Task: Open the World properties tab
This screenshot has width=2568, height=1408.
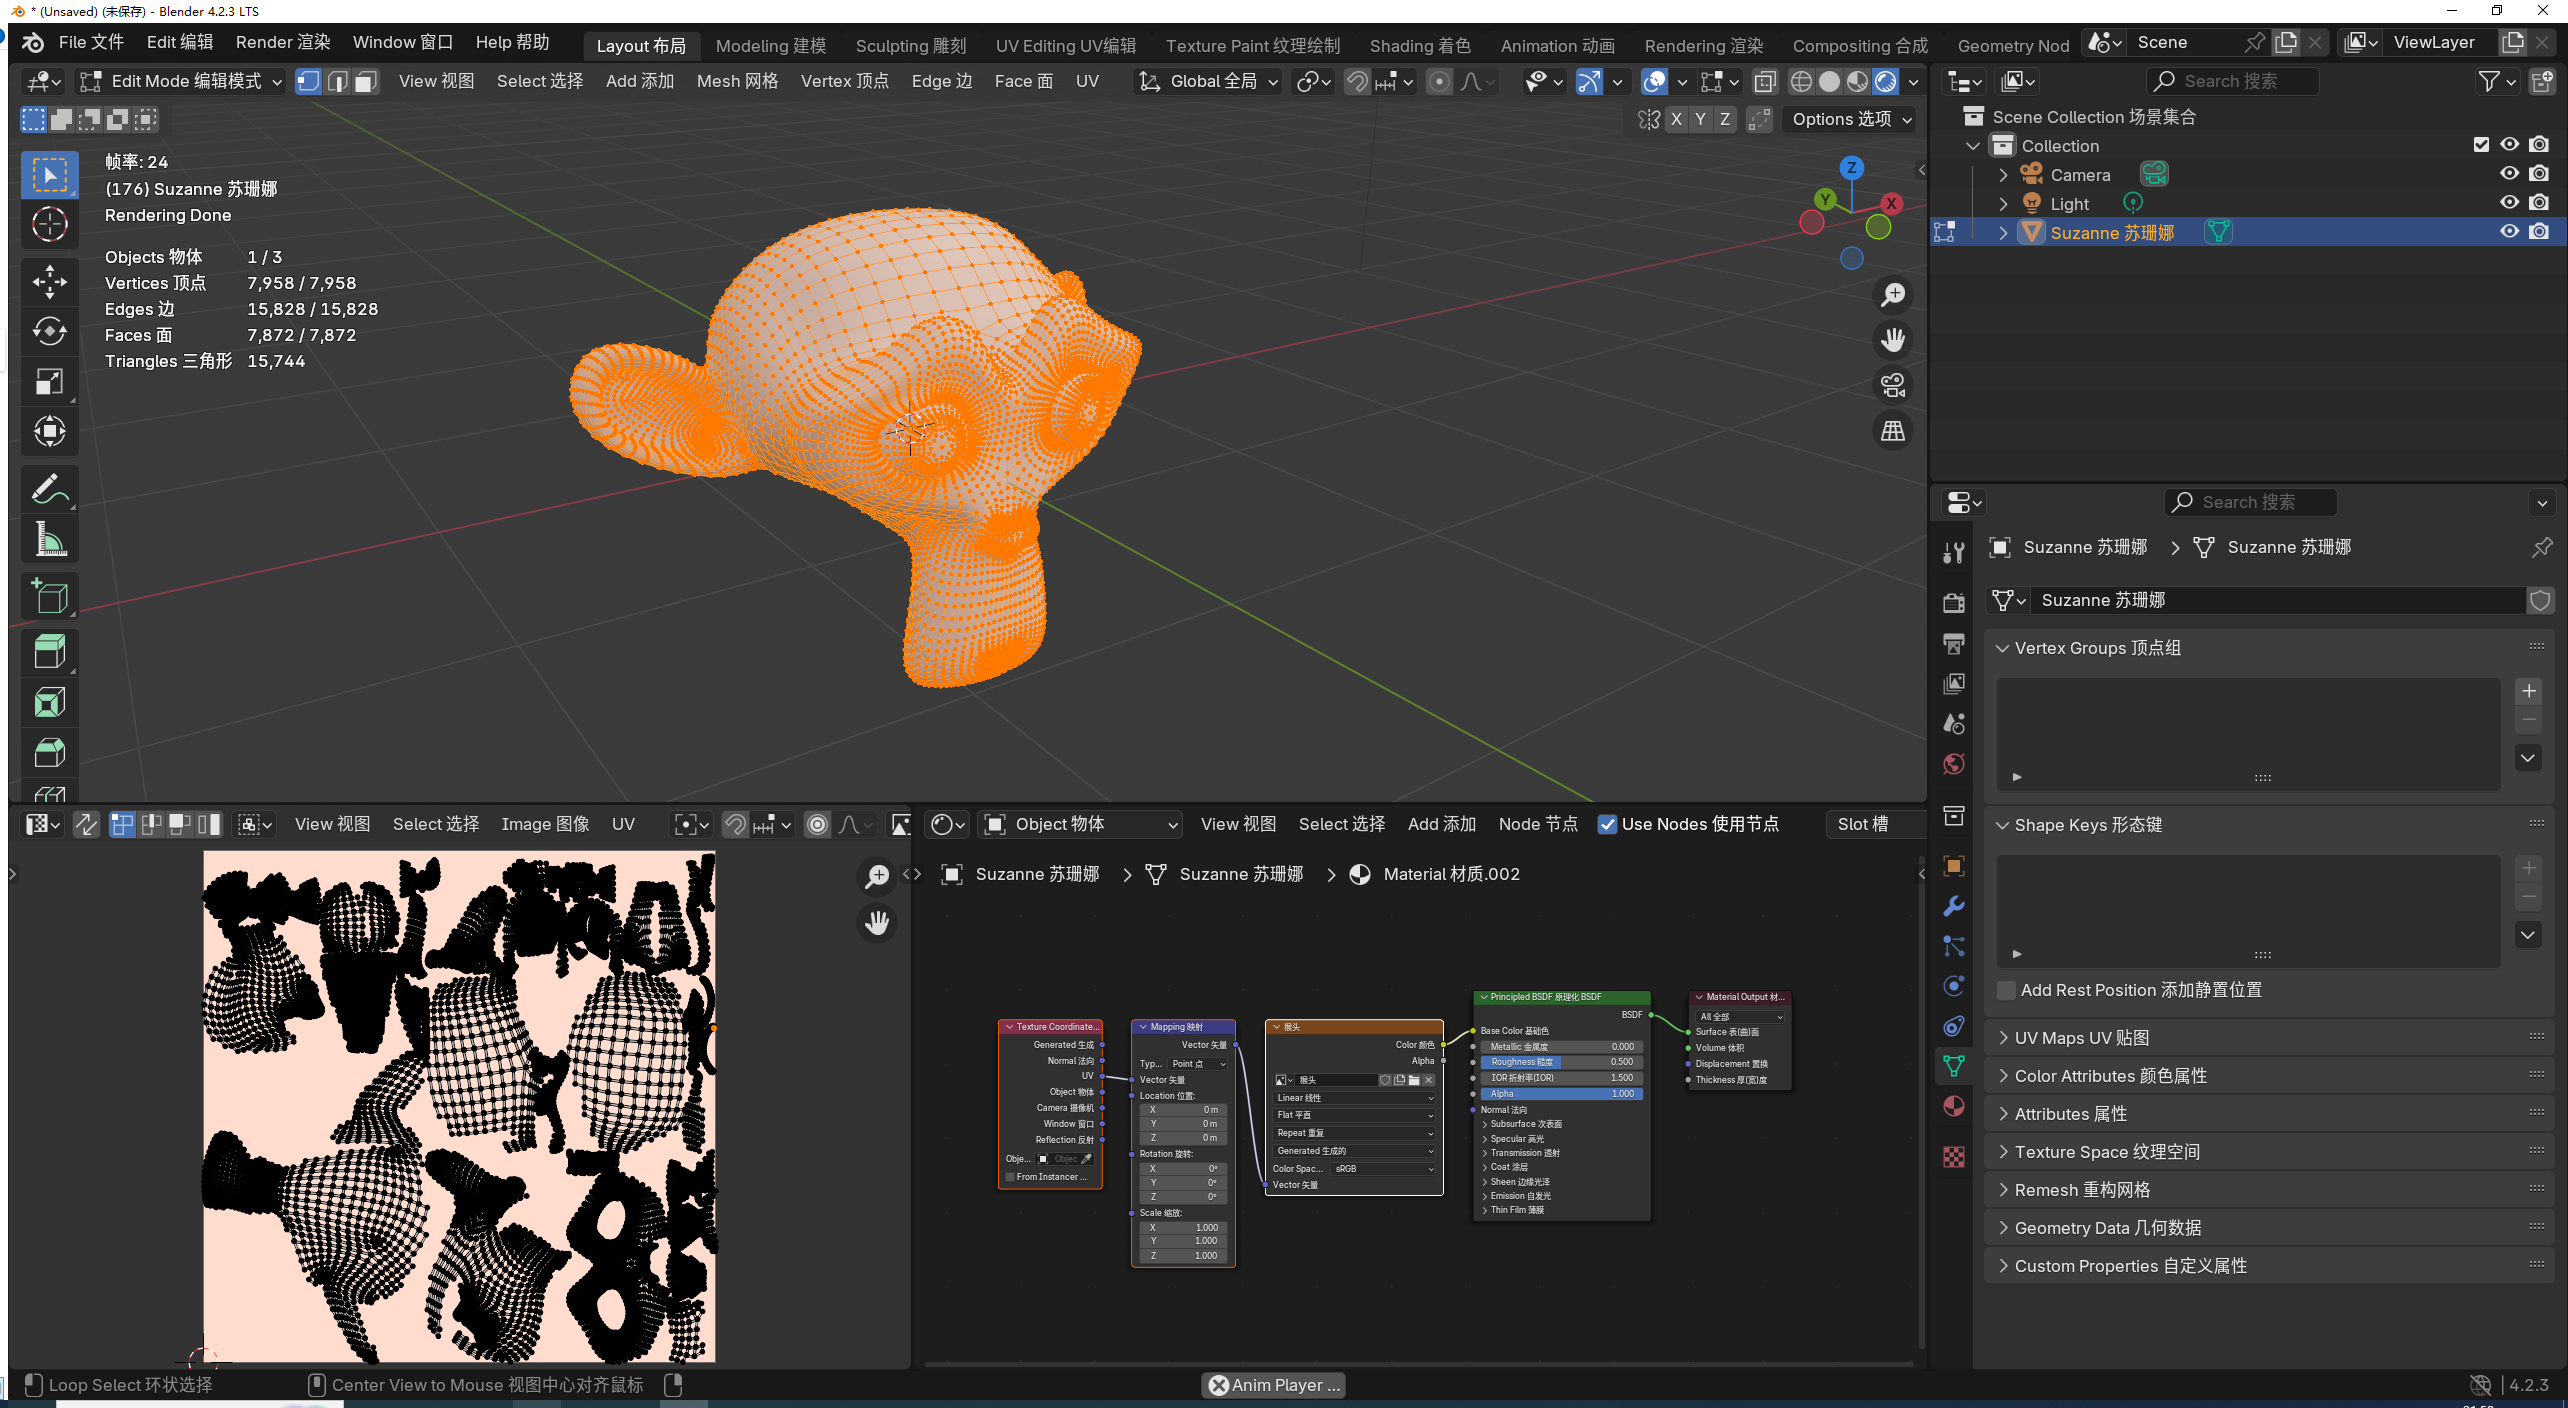Action: [1954, 764]
